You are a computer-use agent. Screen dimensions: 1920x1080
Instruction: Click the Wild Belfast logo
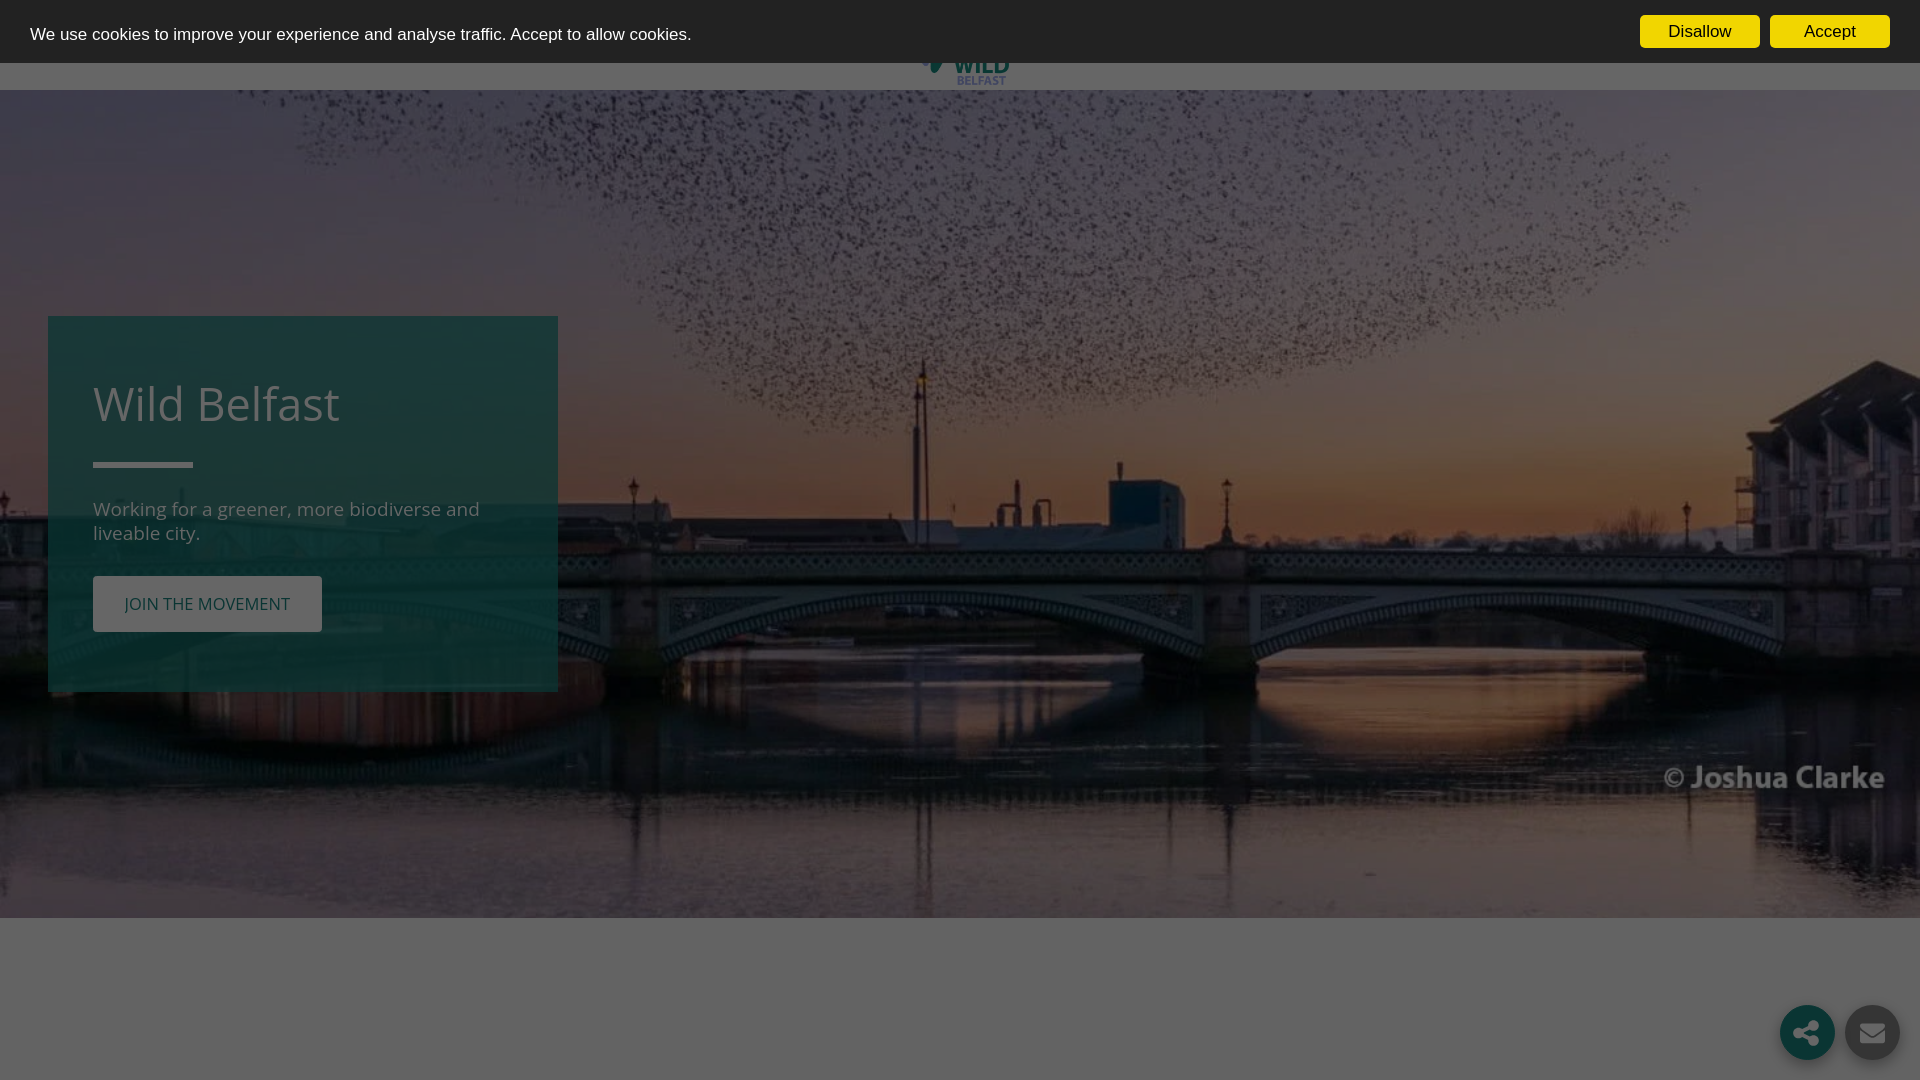(x=966, y=74)
